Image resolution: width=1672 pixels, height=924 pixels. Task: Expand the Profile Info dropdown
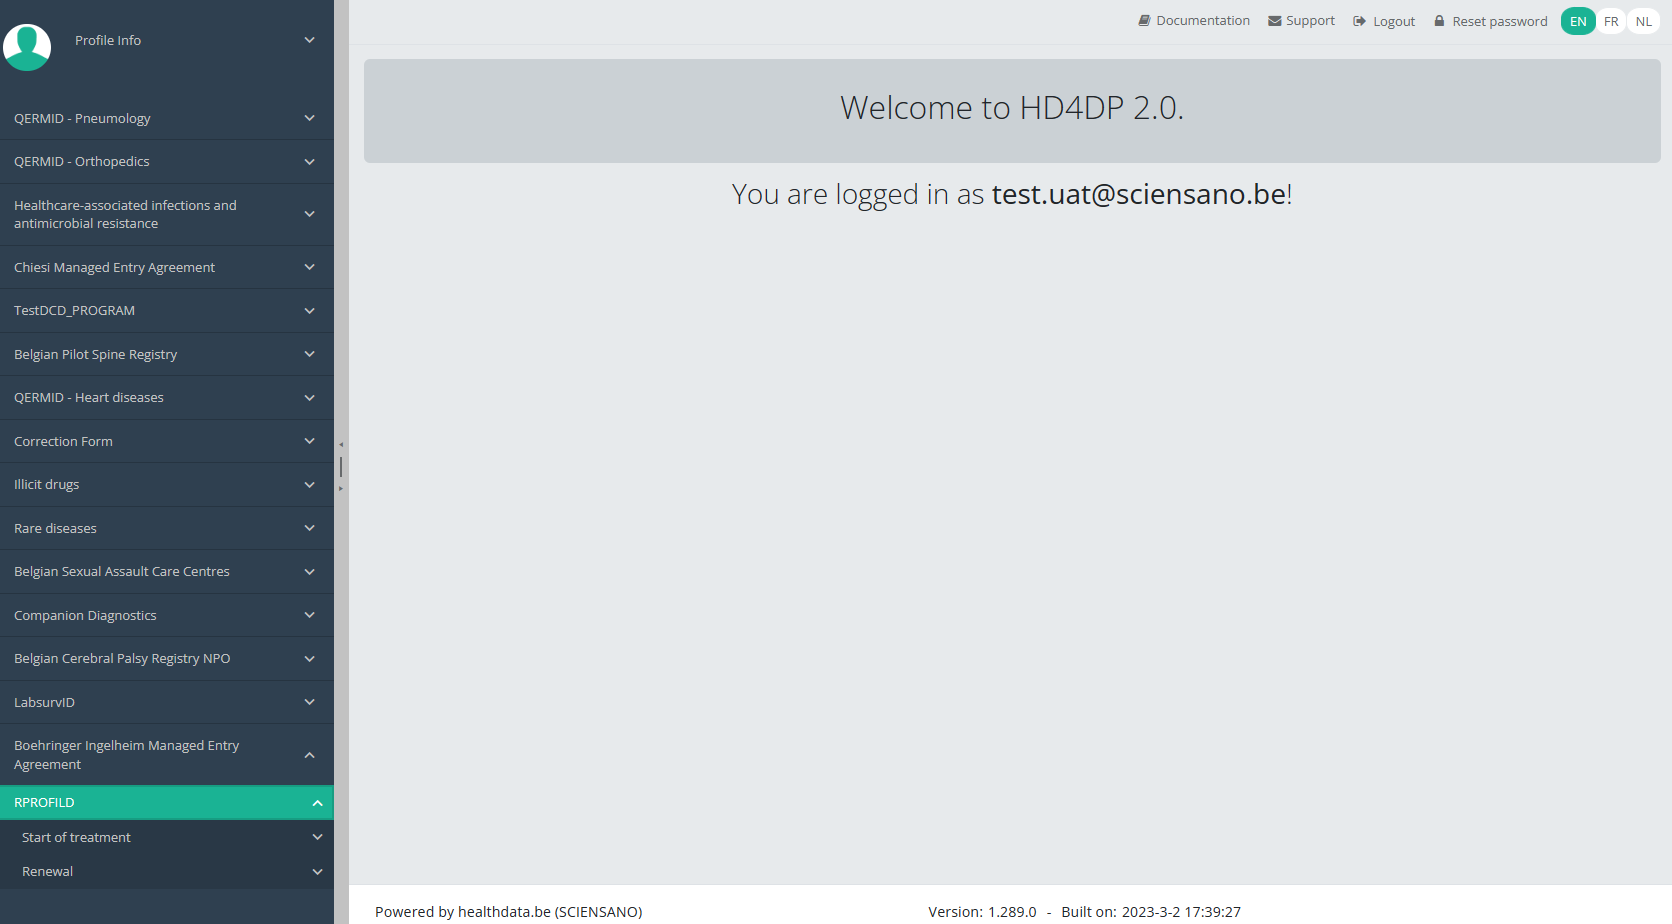click(x=309, y=40)
